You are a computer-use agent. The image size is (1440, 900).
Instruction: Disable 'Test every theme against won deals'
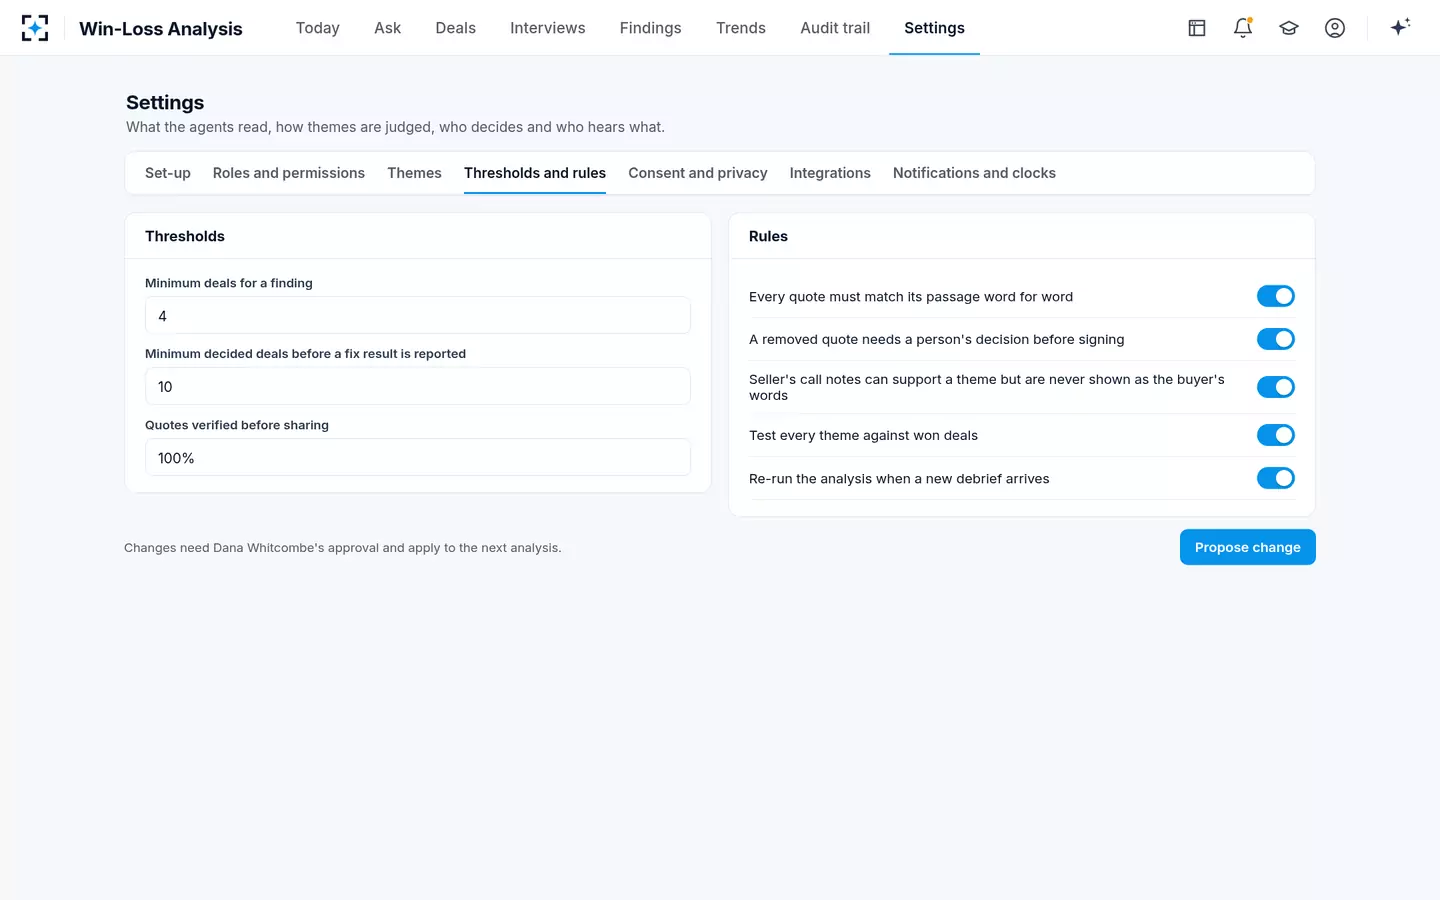click(x=1276, y=435)
